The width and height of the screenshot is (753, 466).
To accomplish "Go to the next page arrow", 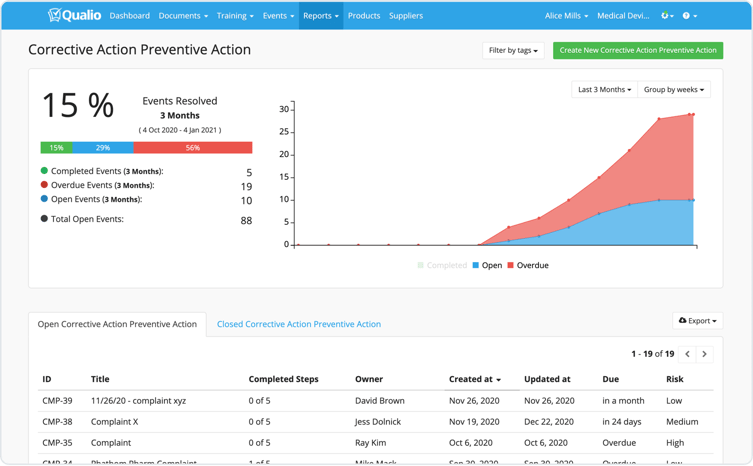I will pyautogui.click(x=705, y=354).
